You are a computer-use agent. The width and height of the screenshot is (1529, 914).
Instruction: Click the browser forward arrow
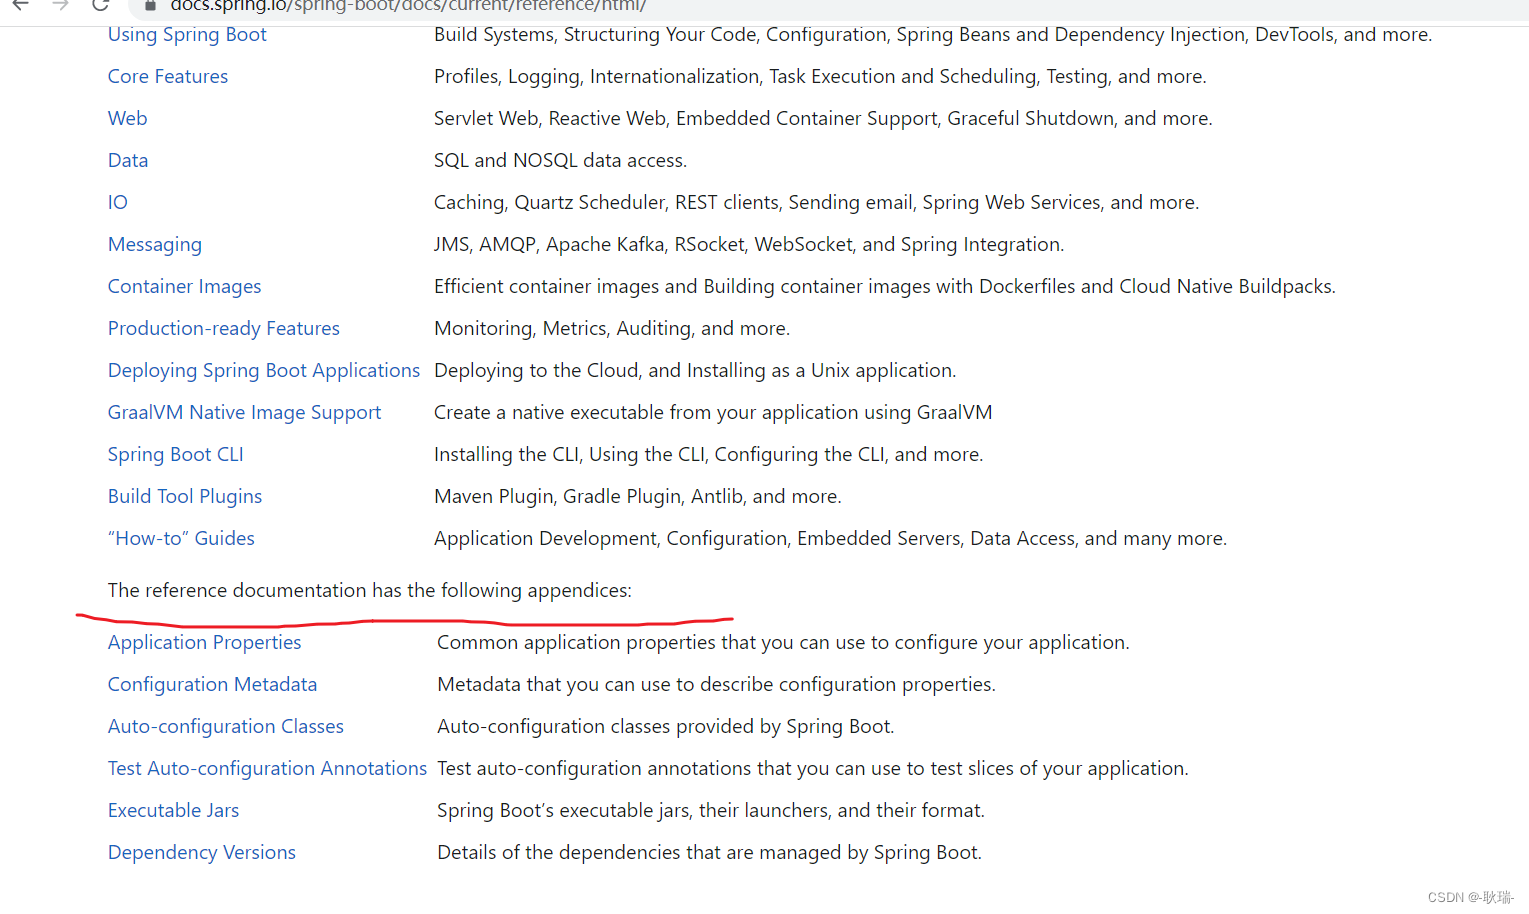(x=60, y=5)
